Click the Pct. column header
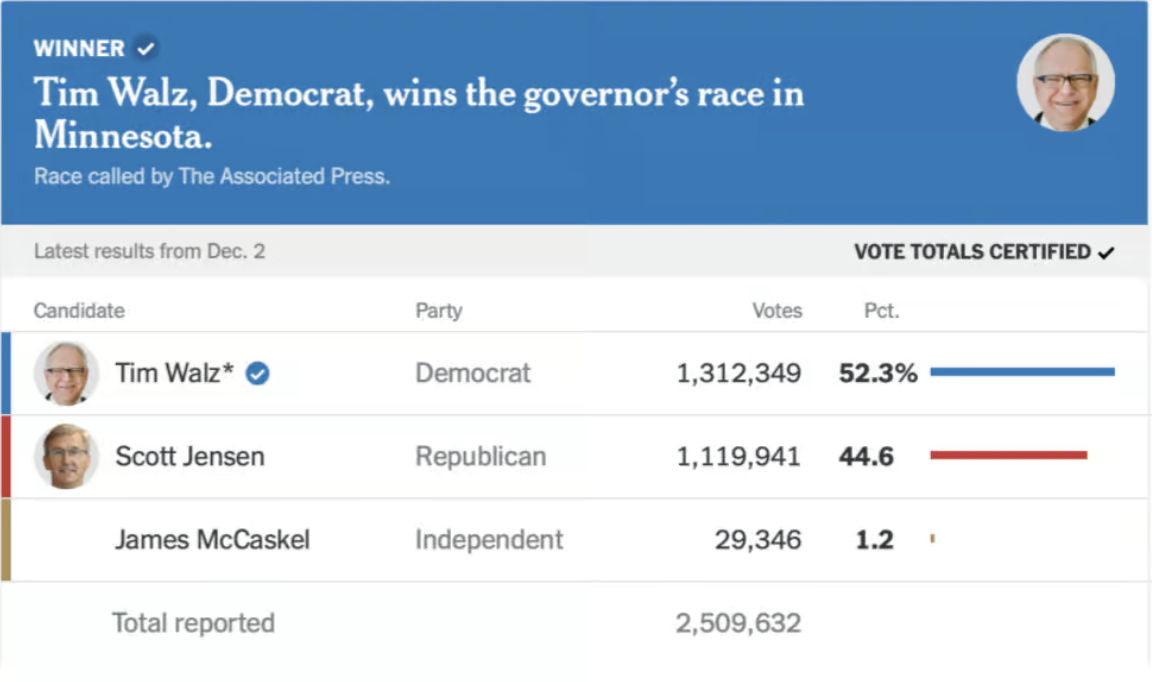The height and width of the screenshot is (682, 1152). click(881, 311)
